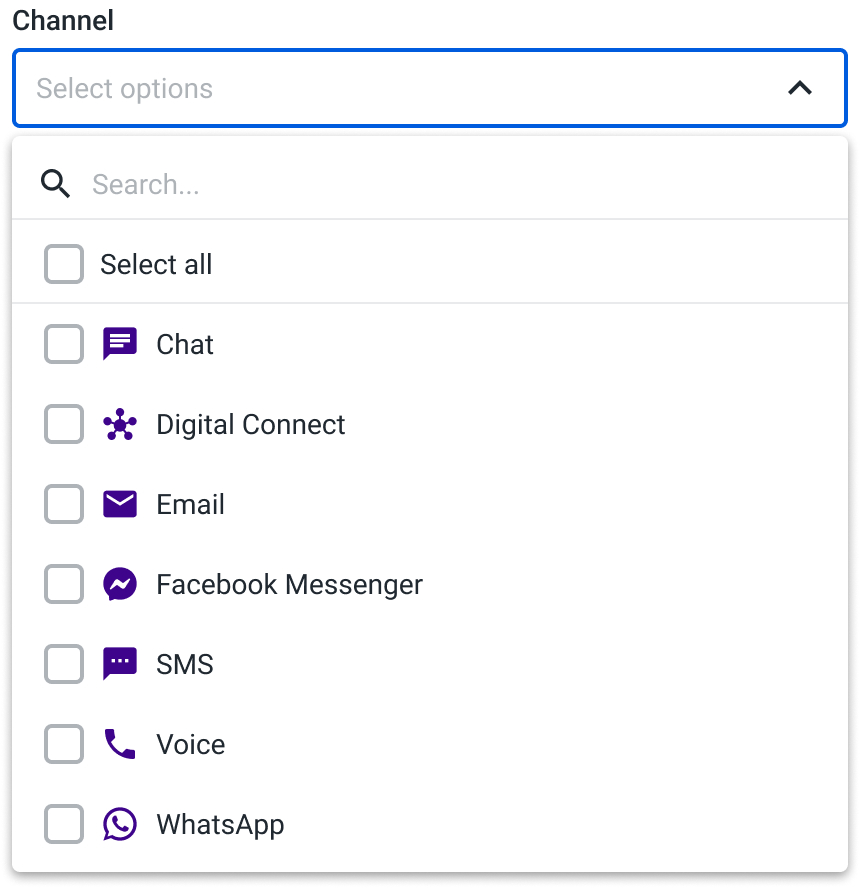Click the Select options combo box
The height and width of the screenshot is (888, 860).
click(430, 88)
